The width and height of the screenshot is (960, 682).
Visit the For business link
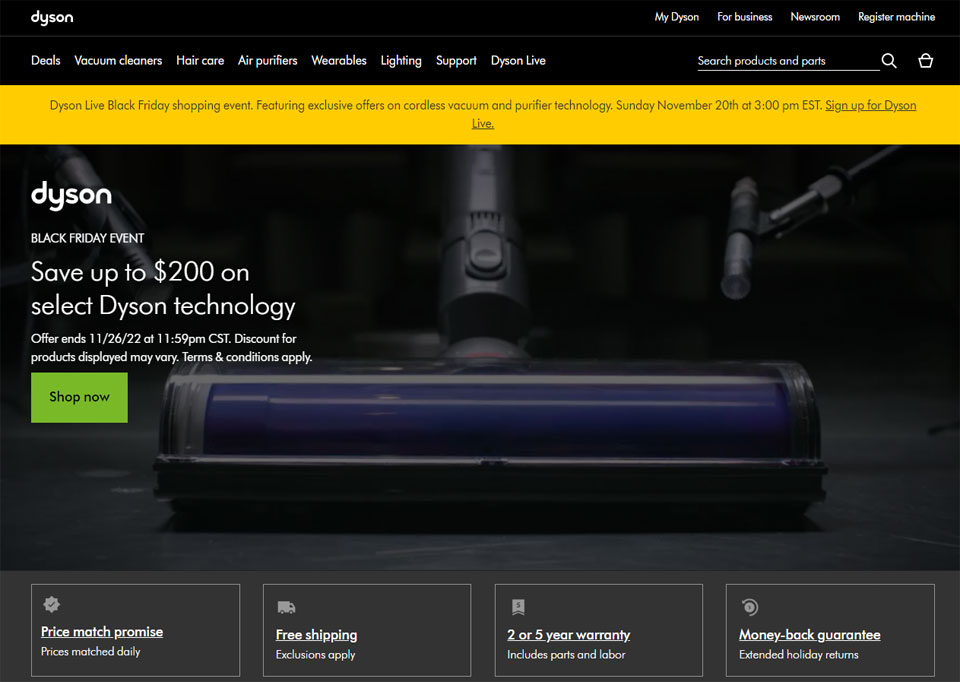coord(744,17)
